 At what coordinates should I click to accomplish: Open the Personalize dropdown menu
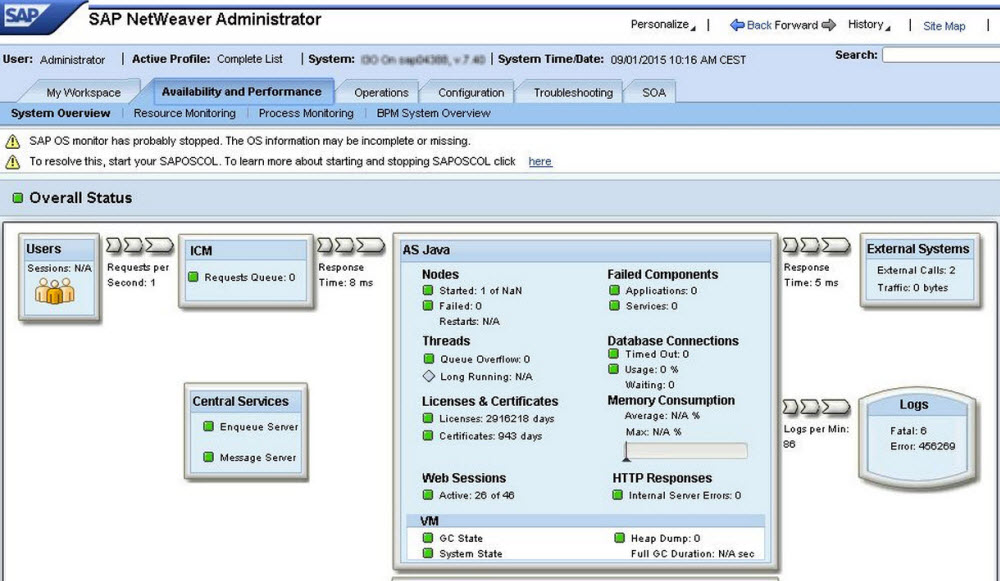tap(663, 24)
